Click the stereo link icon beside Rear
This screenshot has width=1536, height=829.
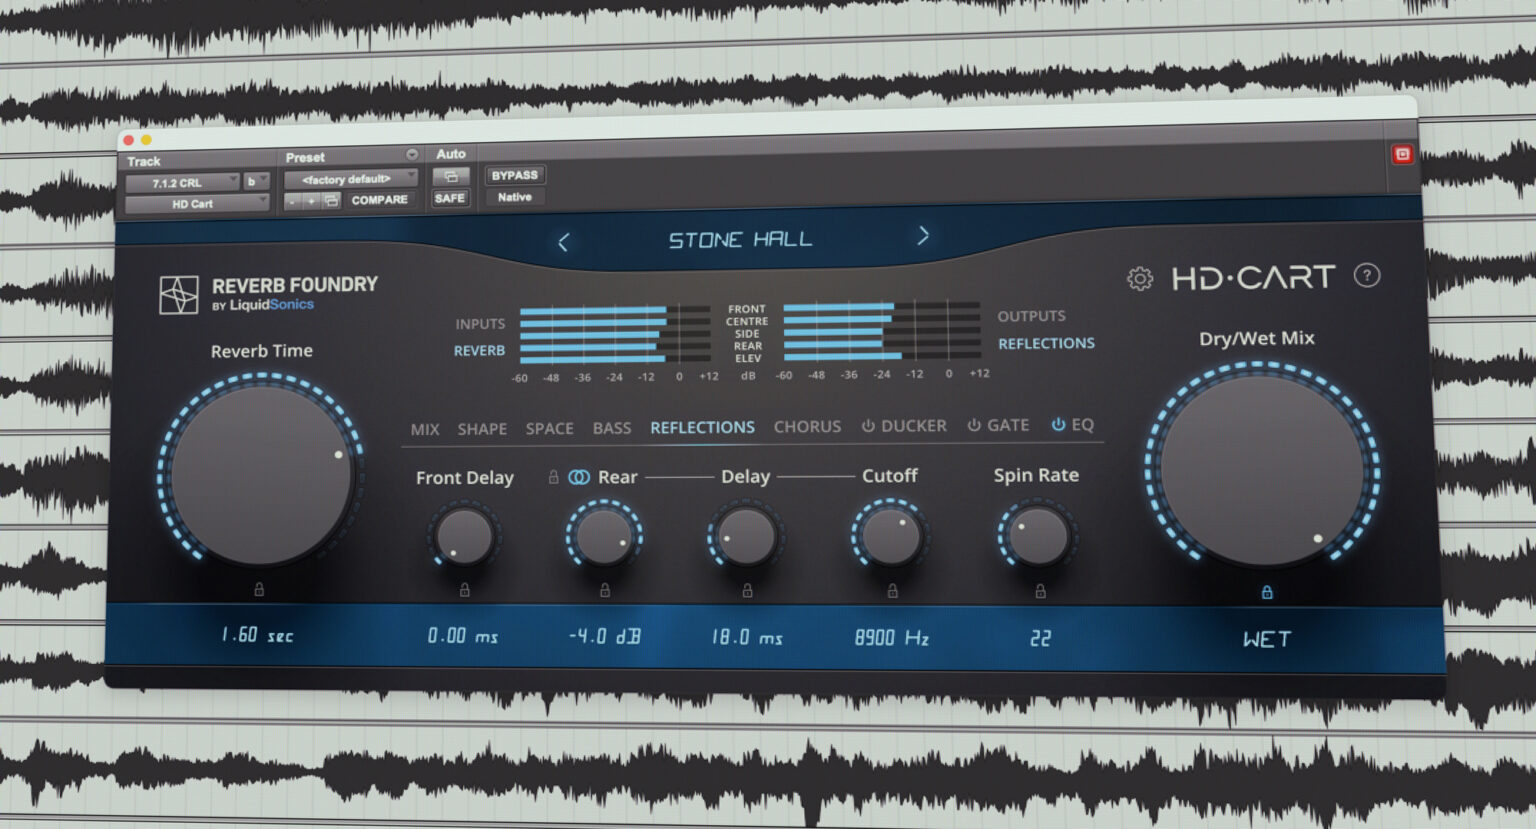(x=578, y=477)
